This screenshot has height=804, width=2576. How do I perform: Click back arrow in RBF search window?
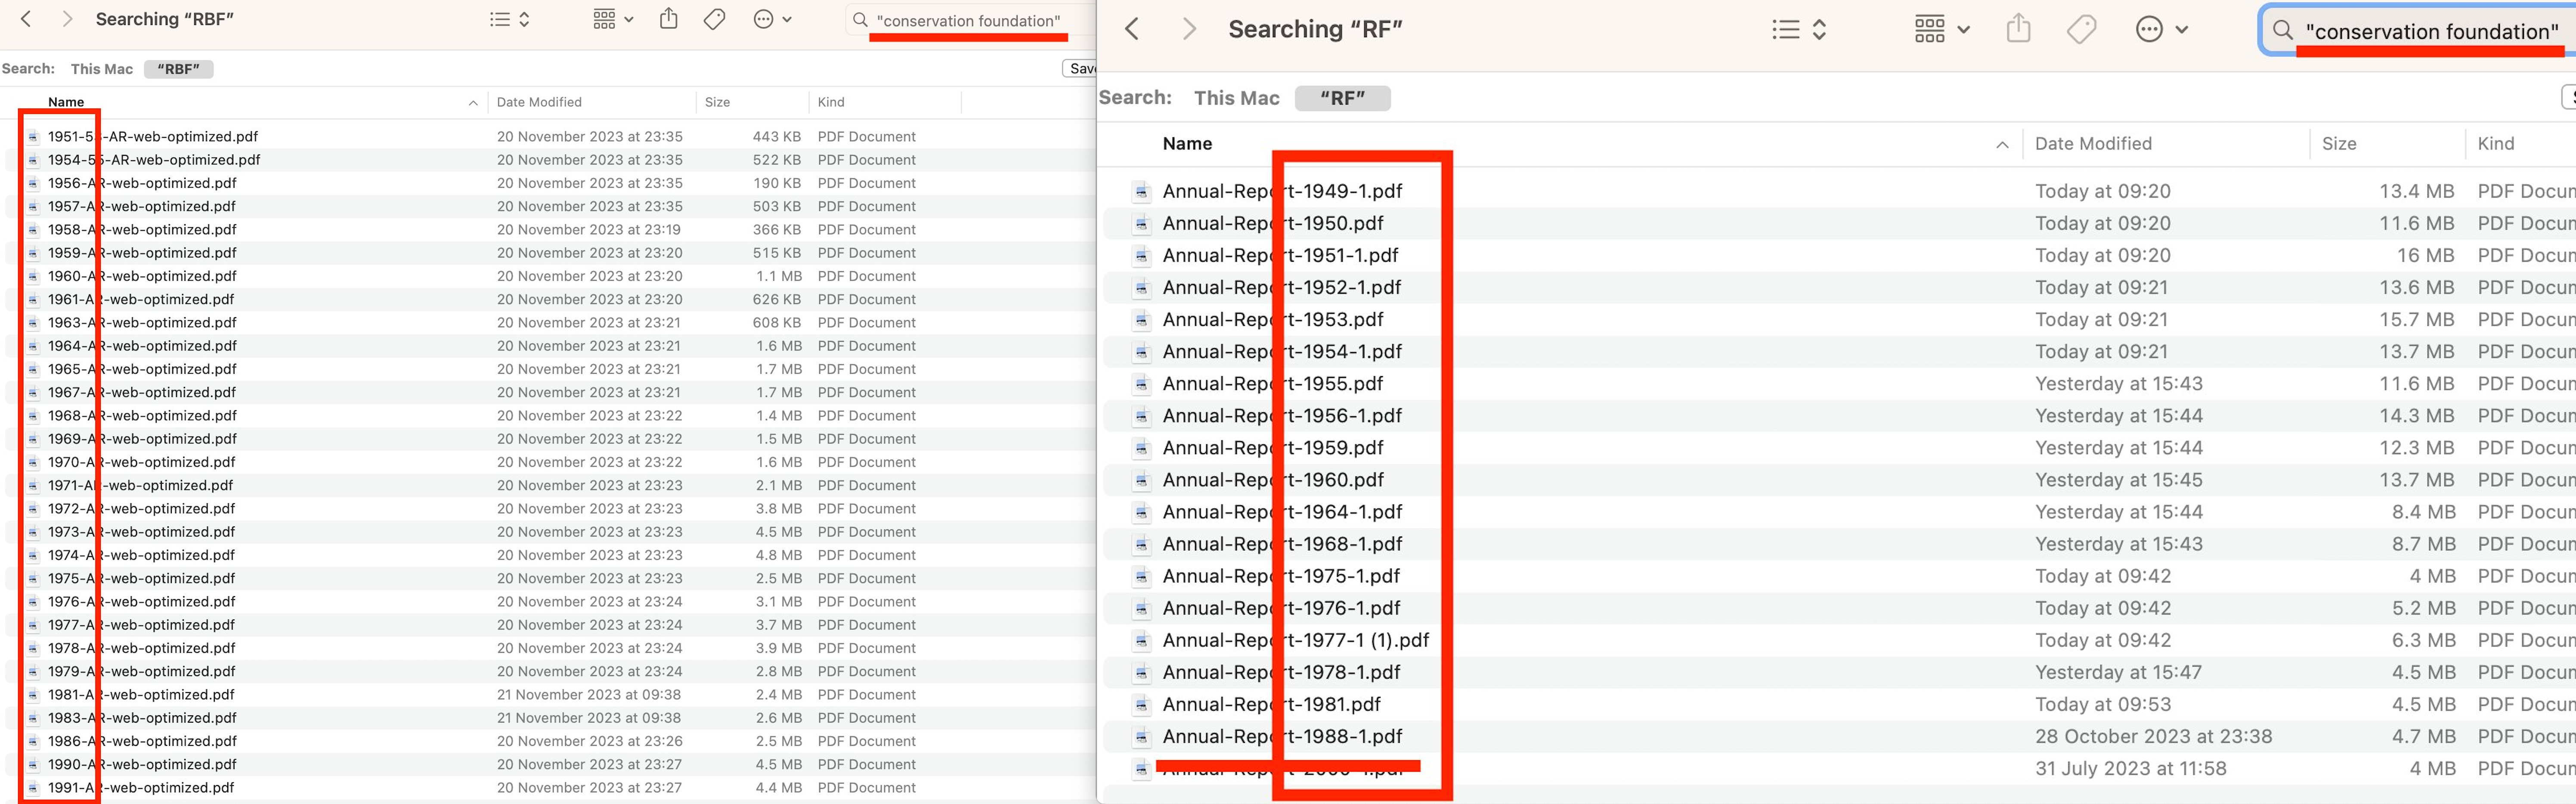[26, 19]
